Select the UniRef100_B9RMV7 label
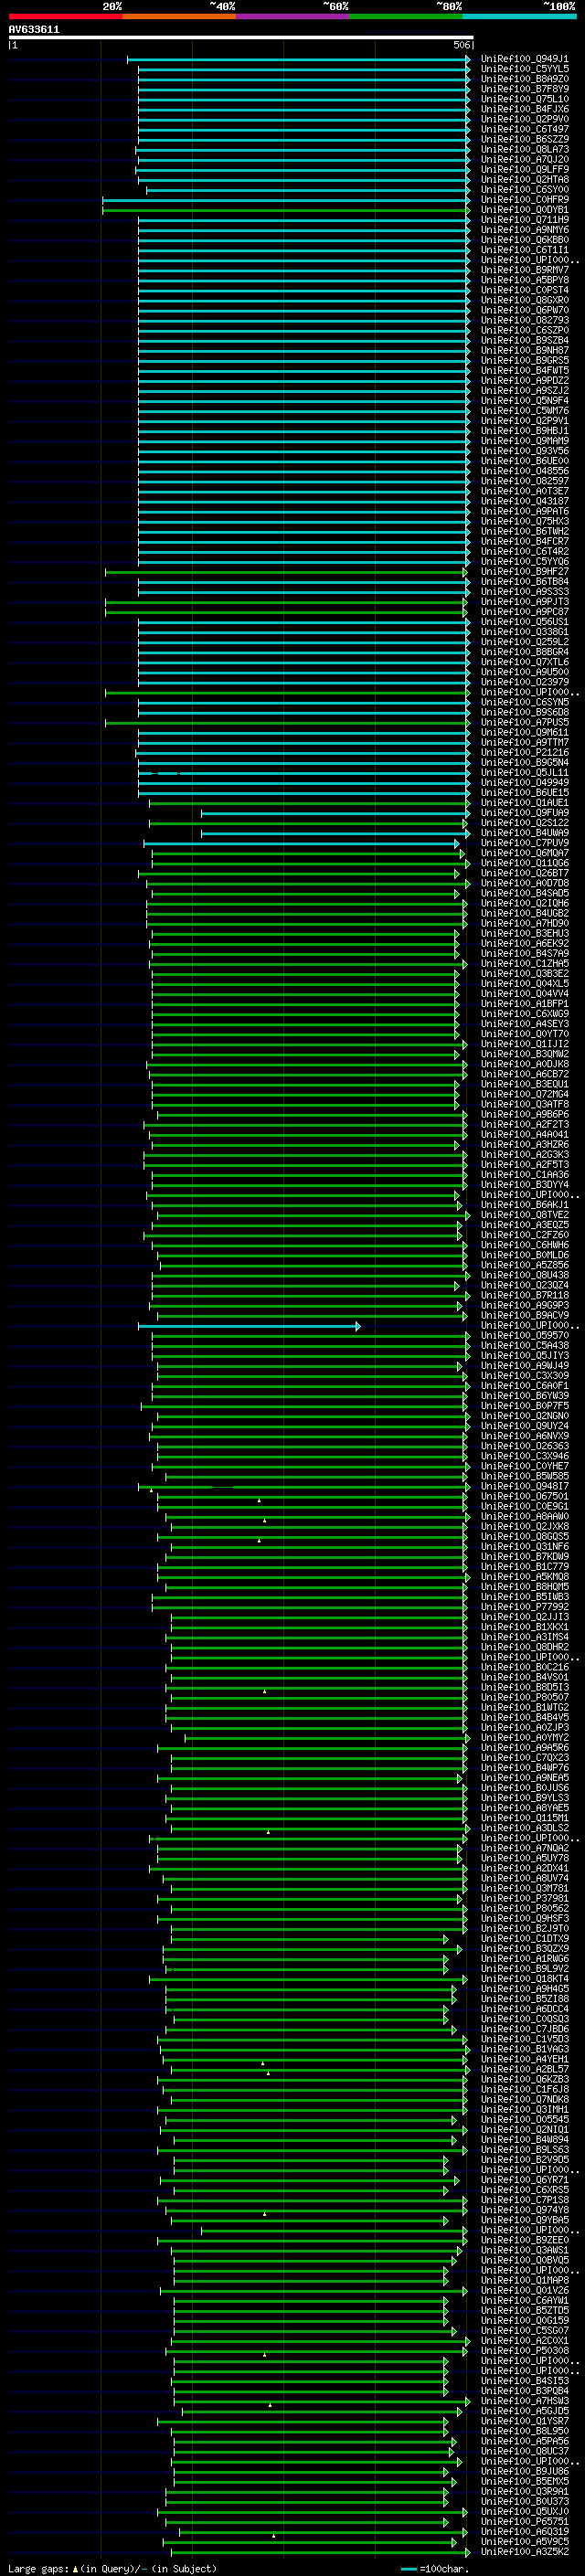The height and width of the screenshot is (2576, 585). pyautogui.click(x=524, y=270)
